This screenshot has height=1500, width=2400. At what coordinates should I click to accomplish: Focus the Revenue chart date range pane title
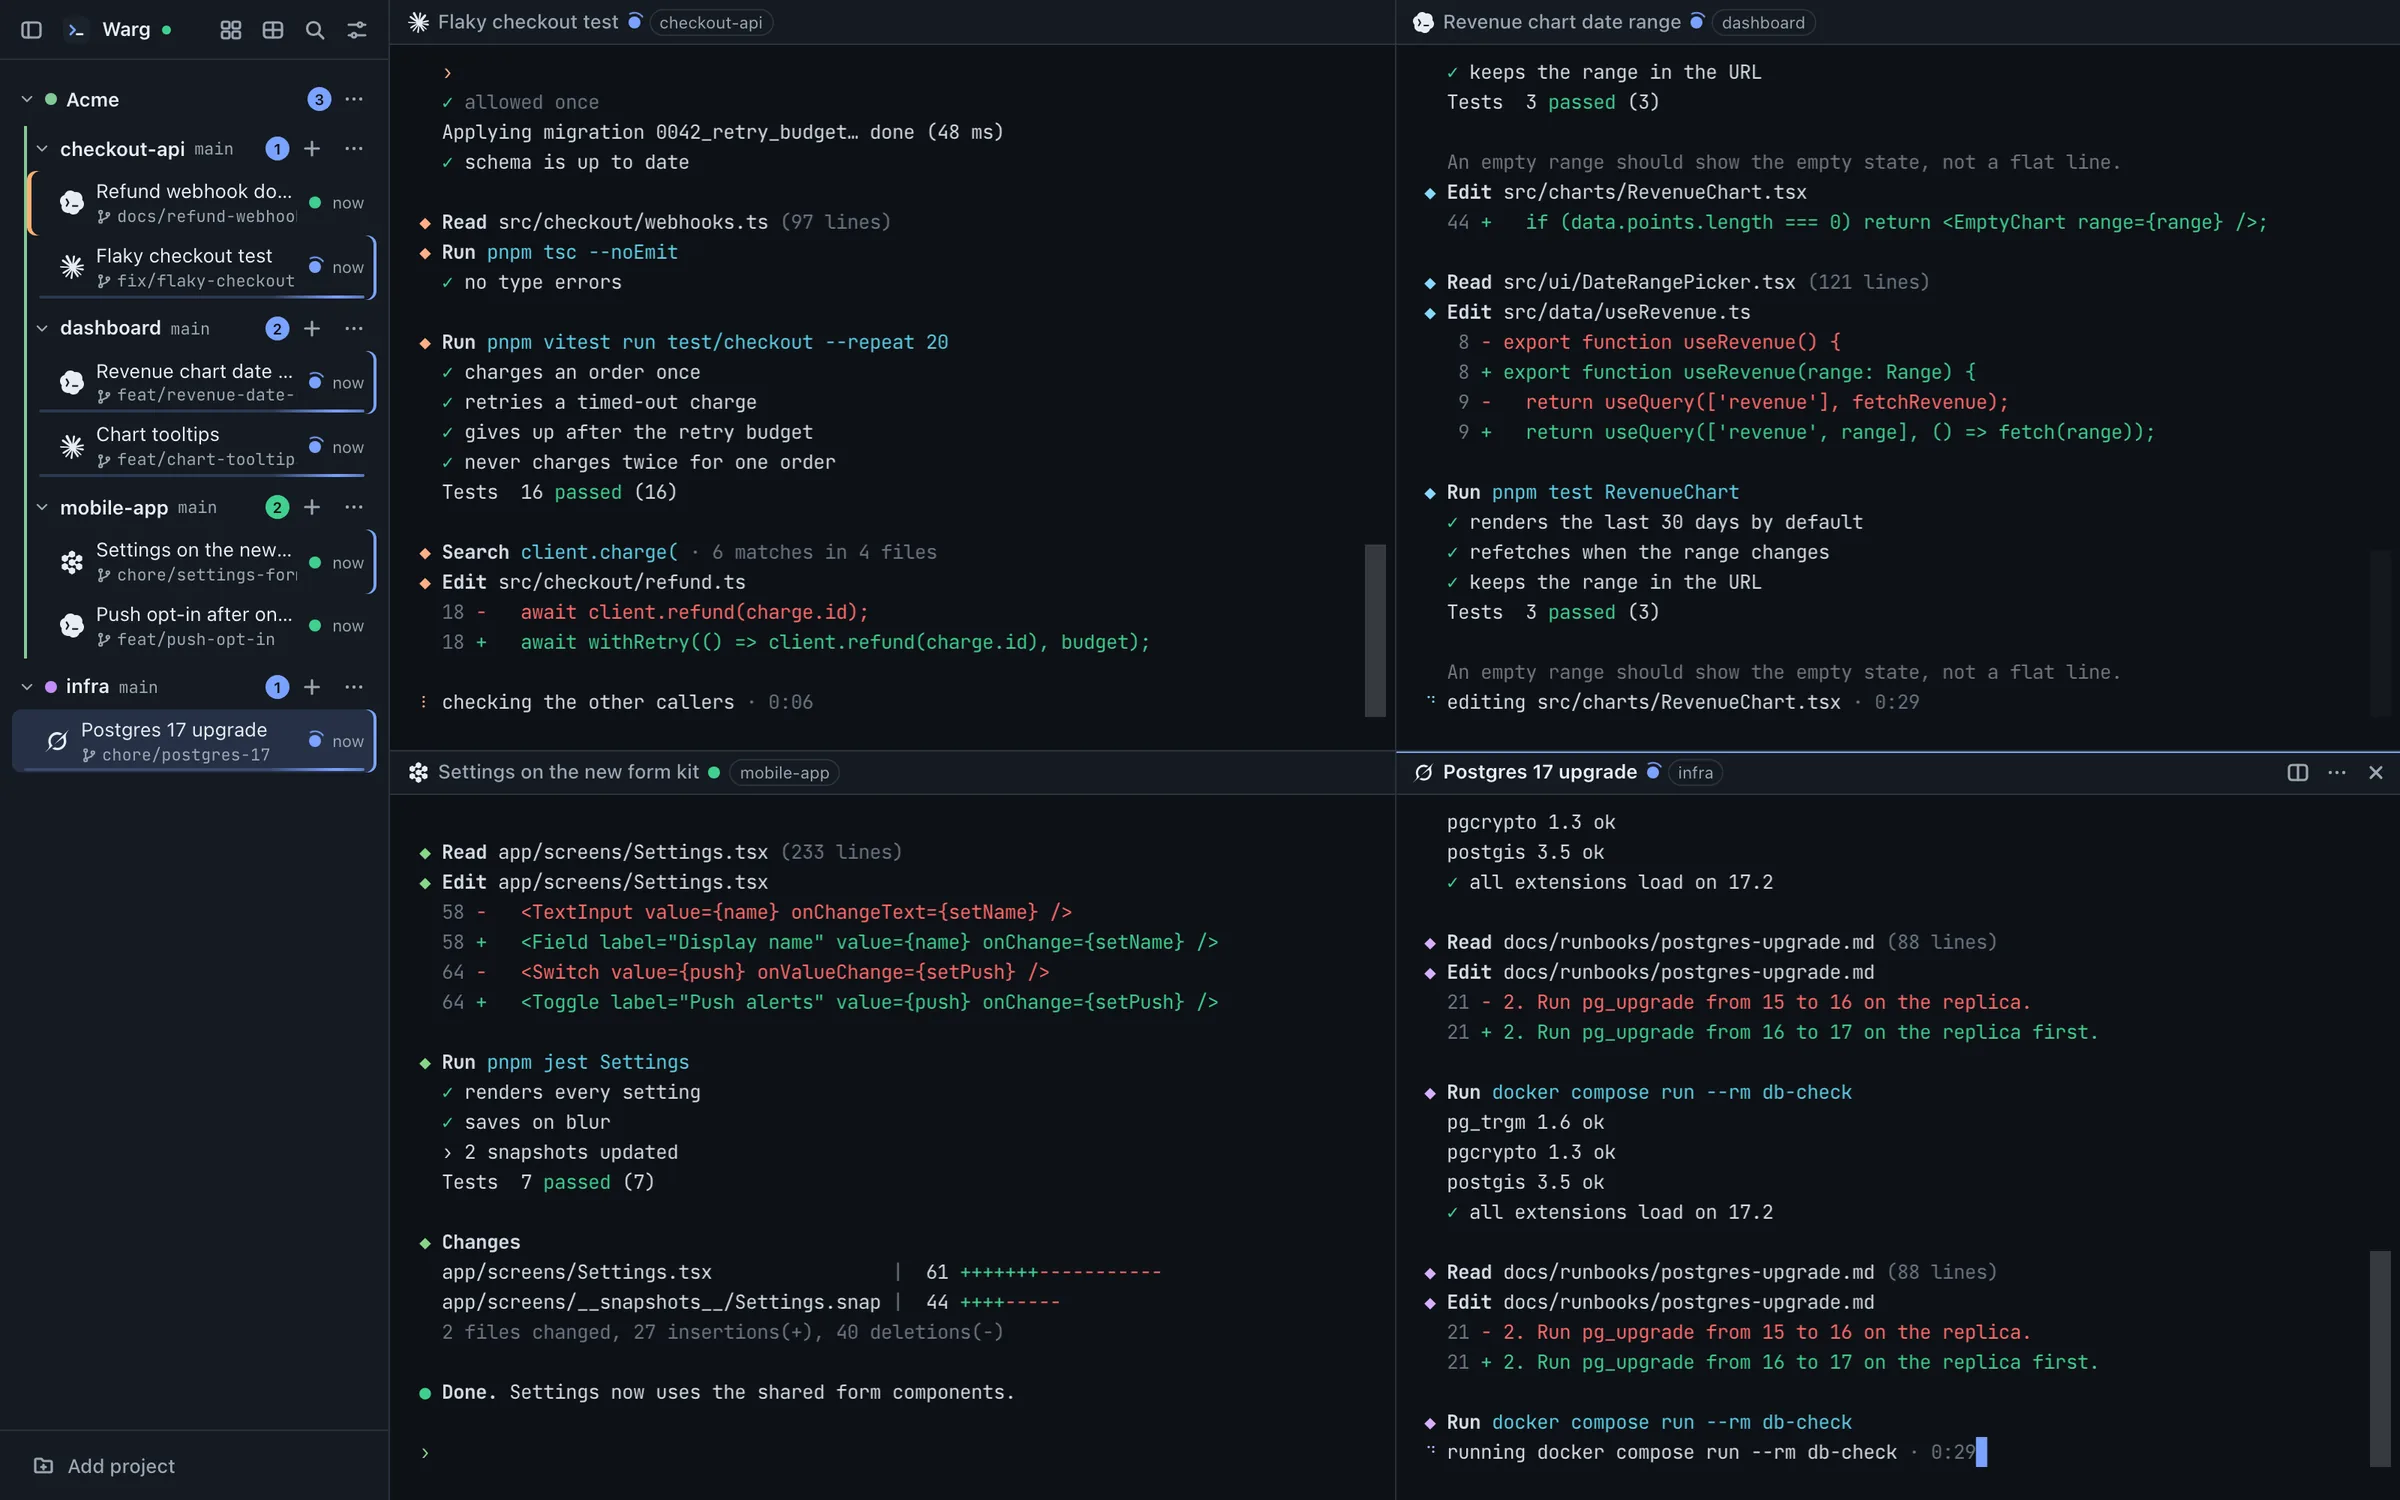pos(1561,22)
